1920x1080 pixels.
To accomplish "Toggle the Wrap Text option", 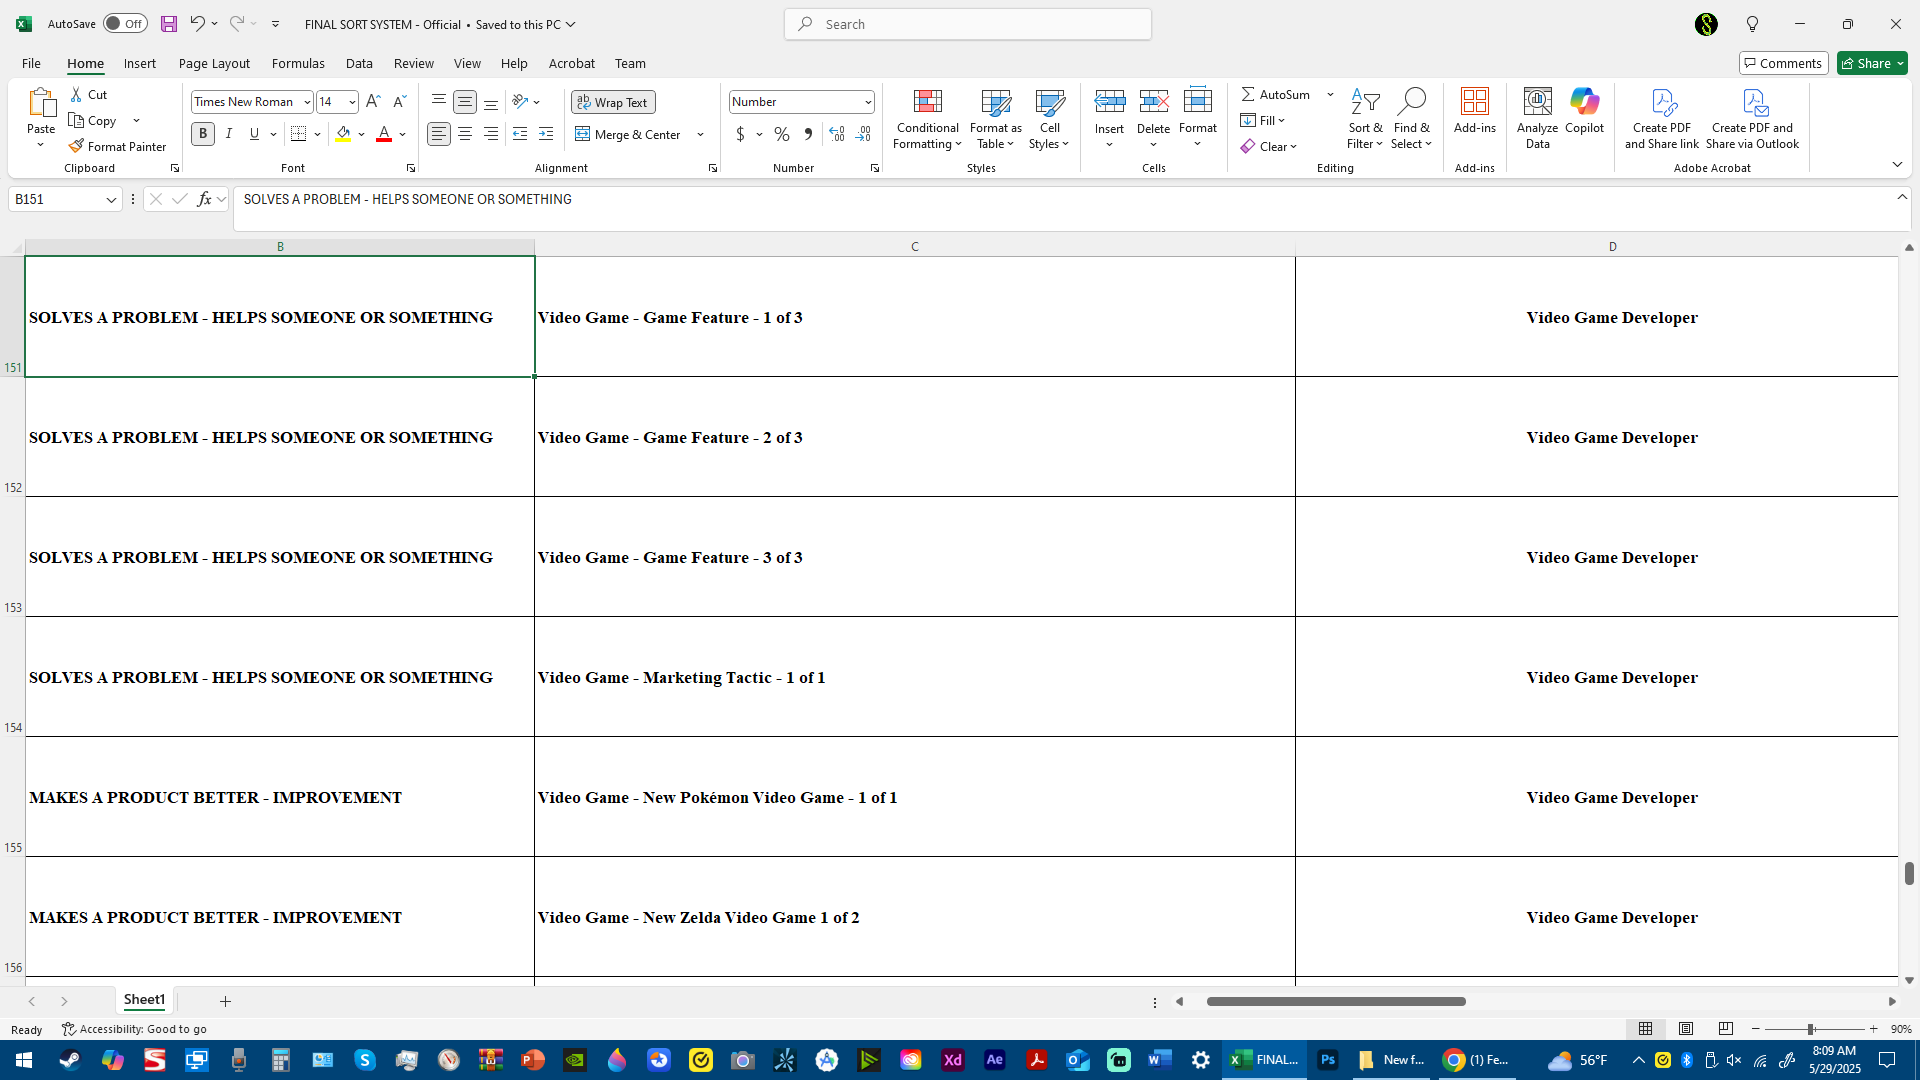I will [613, 102].
